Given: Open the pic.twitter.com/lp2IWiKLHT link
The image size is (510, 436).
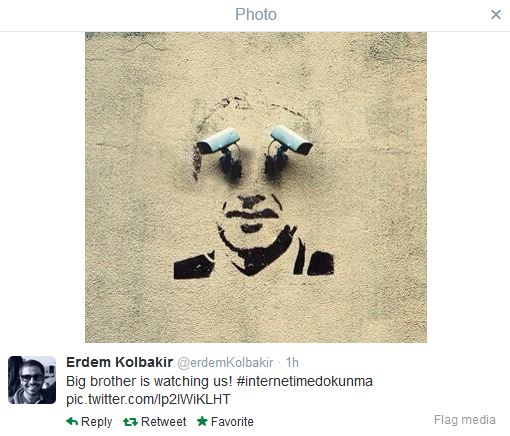Looking at the screenshot, I should pos(148,399).
